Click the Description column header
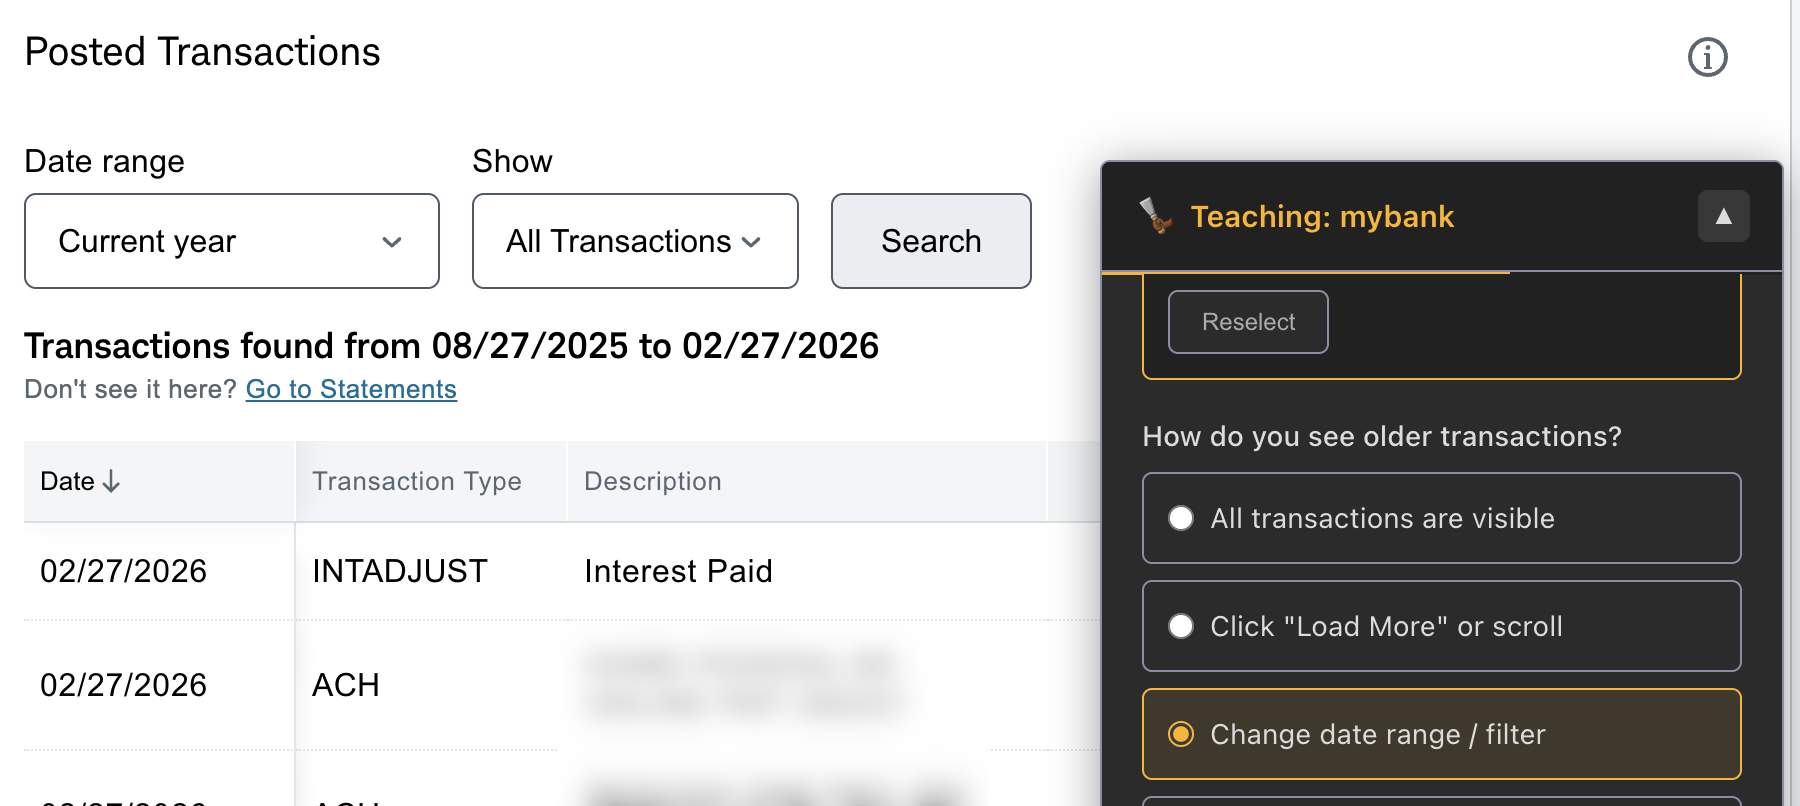This screenshot has height=806, width=1800. coord(652,481)
